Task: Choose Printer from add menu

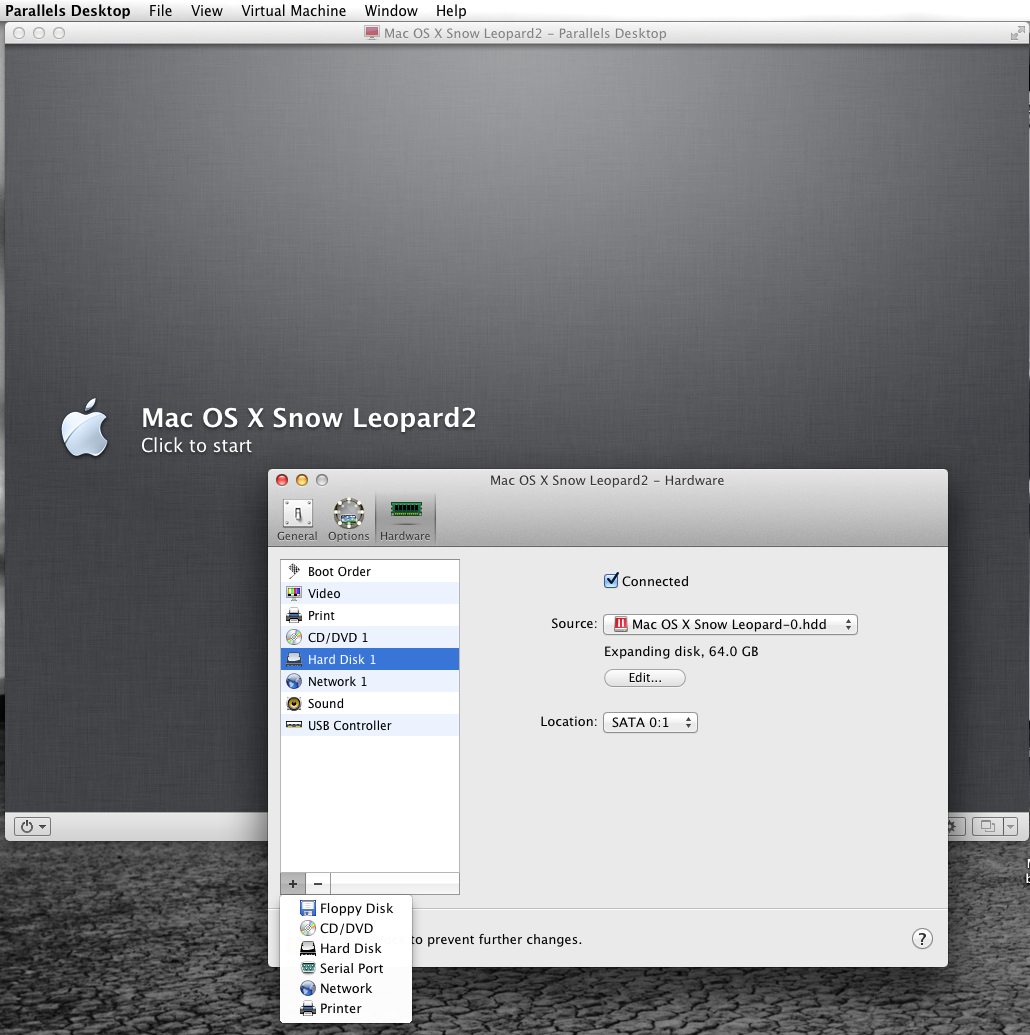Action: pos(346,1009)
